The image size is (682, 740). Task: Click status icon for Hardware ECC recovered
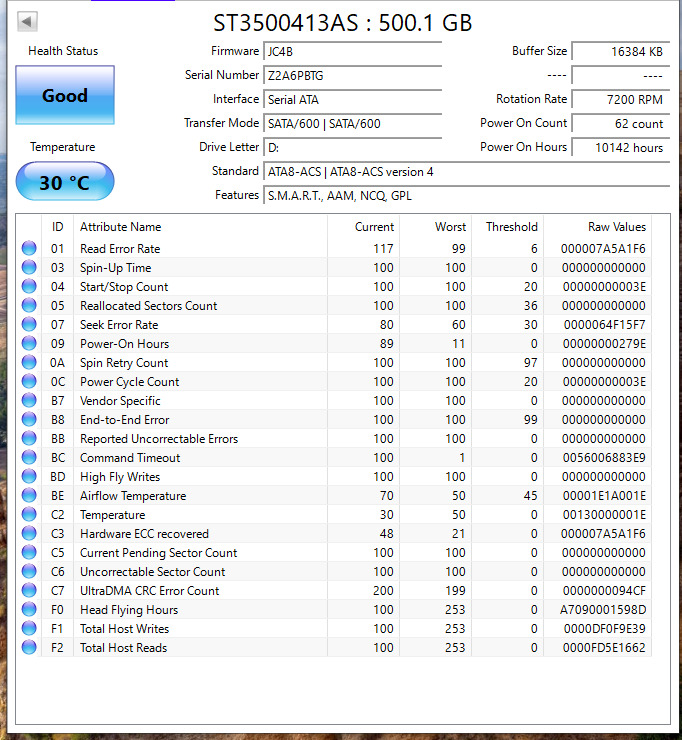click(29, 533)
